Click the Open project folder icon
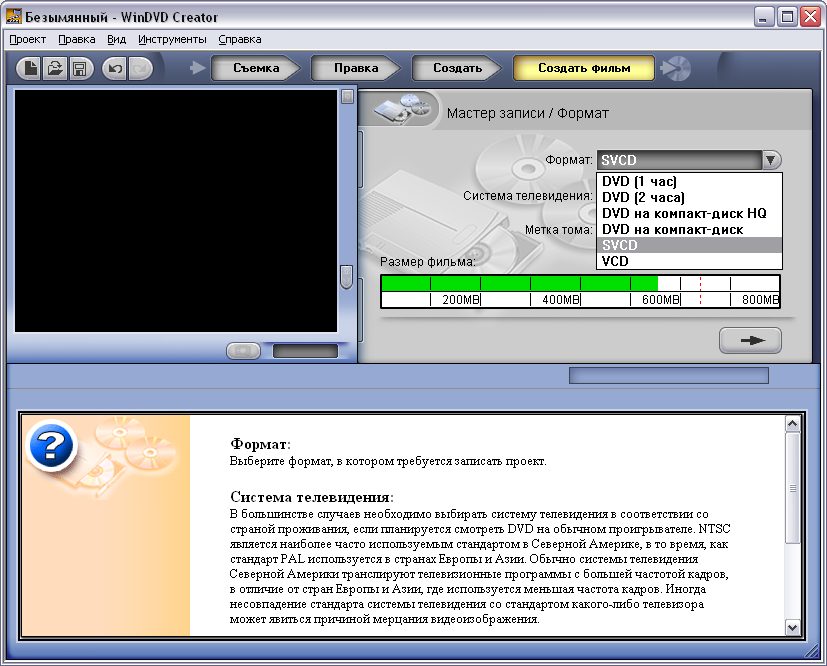 55,69
